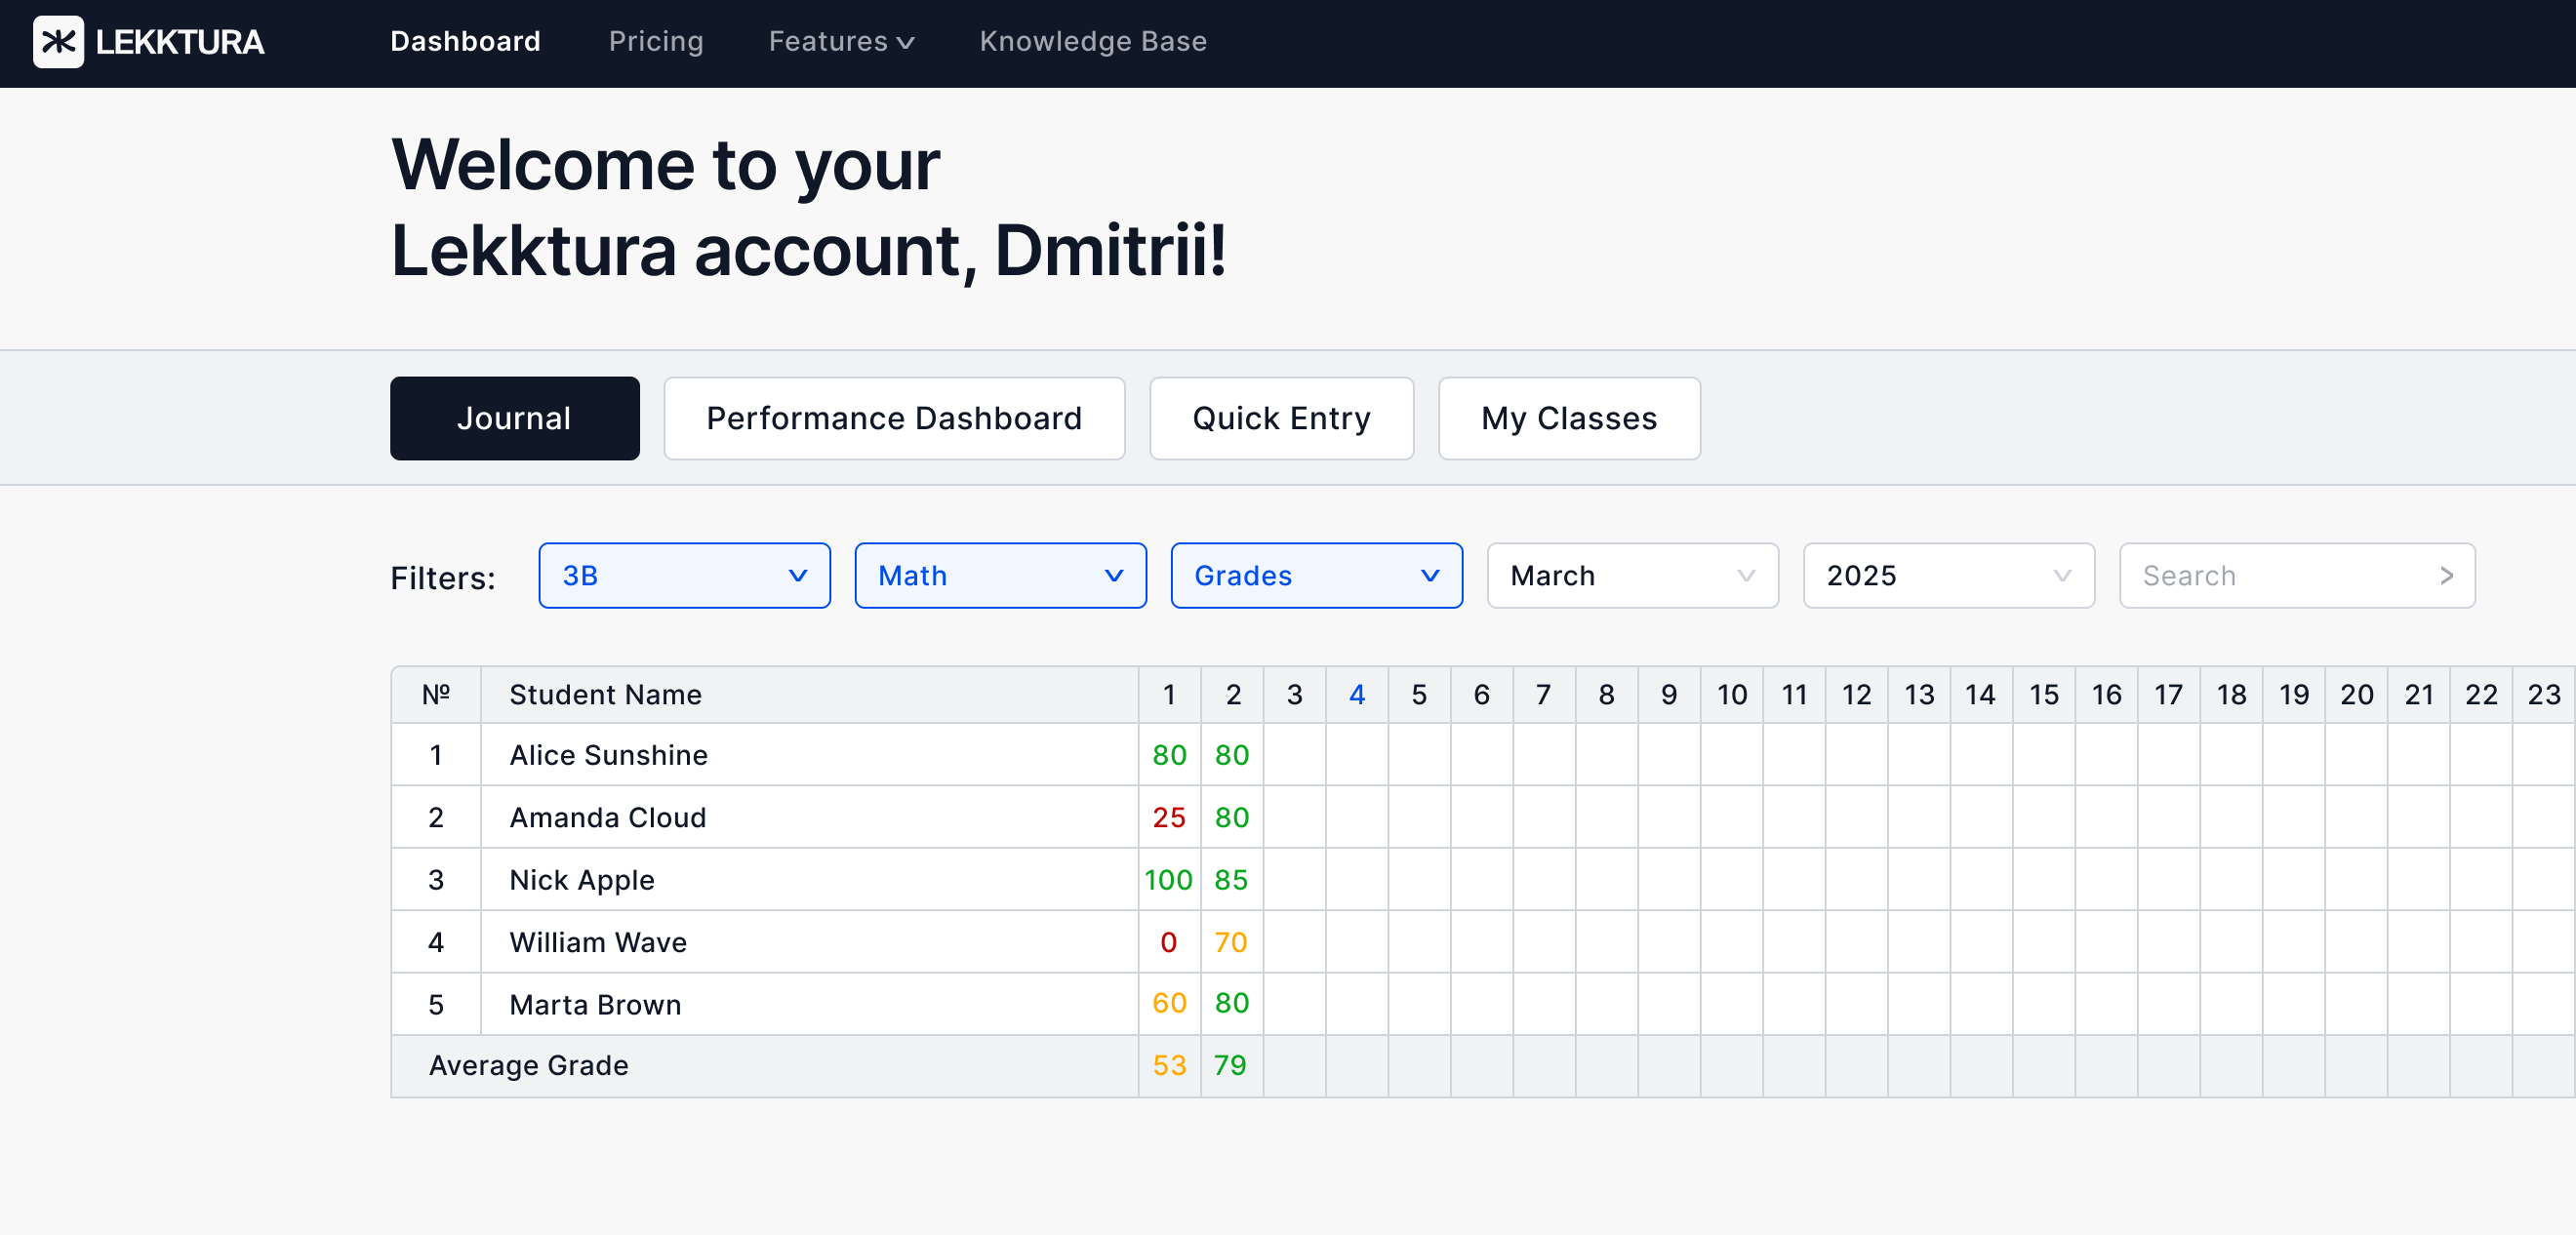The image size is (2576, 1235).
Task: Expand the Math subject dropdown
Action: tap(1000, 576)
